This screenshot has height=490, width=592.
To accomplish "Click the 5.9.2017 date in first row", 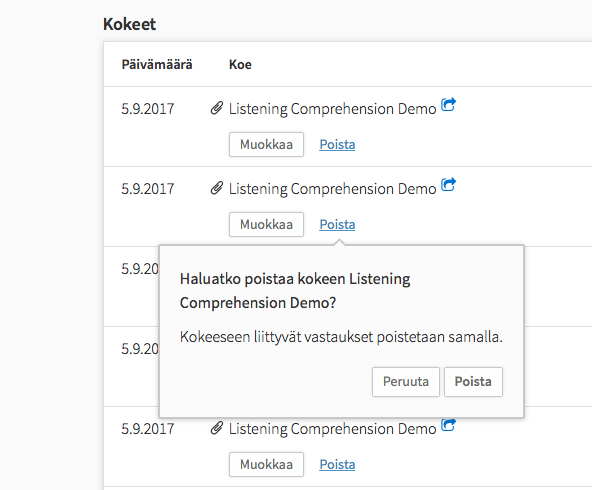I will pyautogui.click(x=148, y=109).
